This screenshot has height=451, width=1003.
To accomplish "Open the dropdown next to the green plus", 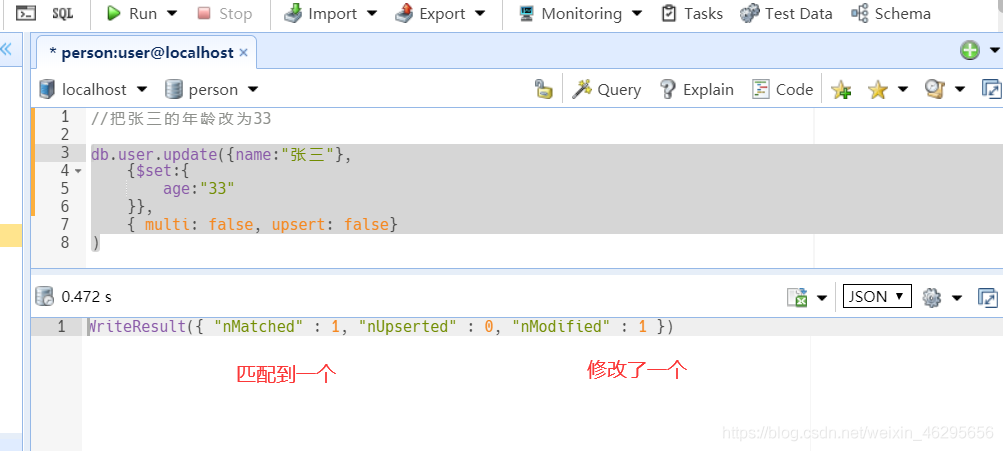I will point(995,51).
